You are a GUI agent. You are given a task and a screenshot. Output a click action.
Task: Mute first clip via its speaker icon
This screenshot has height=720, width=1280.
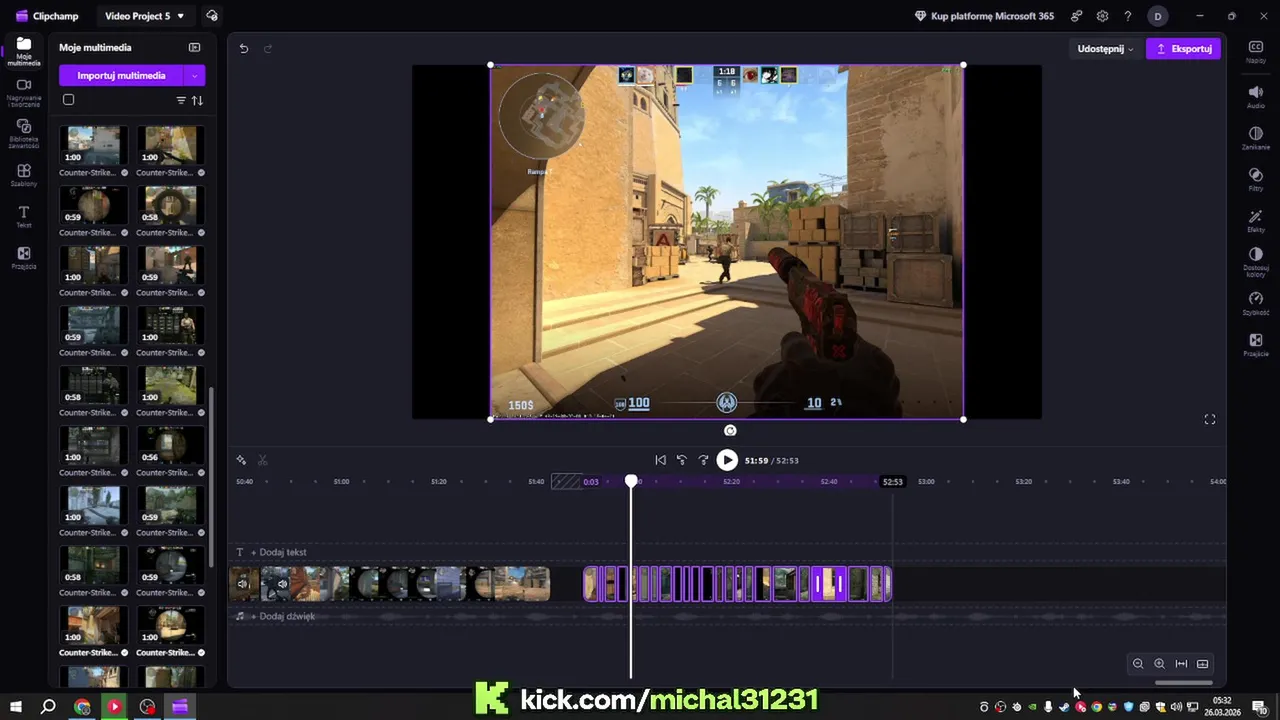coord(243,584)
